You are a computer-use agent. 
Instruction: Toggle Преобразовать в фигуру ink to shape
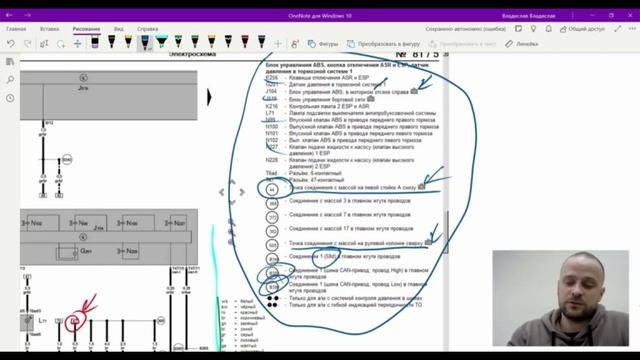[x=383, y=44]
